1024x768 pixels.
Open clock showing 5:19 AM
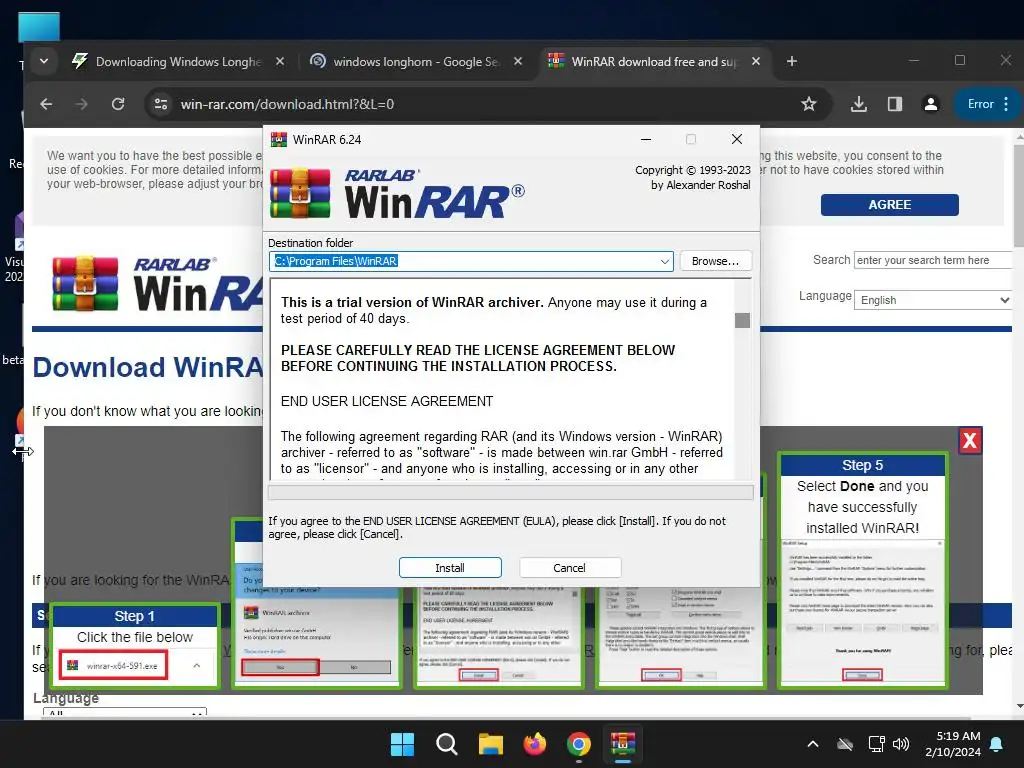(953, 744)
